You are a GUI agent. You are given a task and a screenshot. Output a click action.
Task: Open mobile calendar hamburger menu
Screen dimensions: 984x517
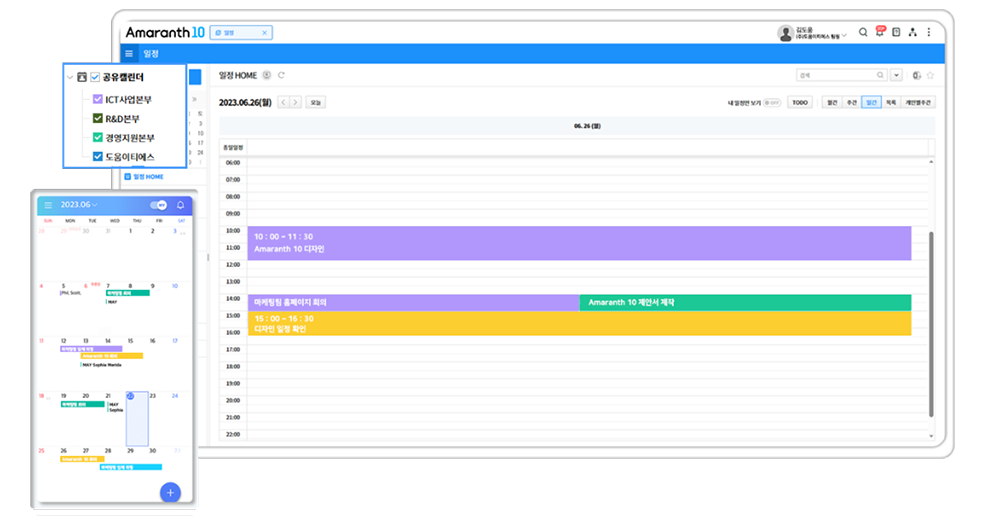click(x=48, y=205)
